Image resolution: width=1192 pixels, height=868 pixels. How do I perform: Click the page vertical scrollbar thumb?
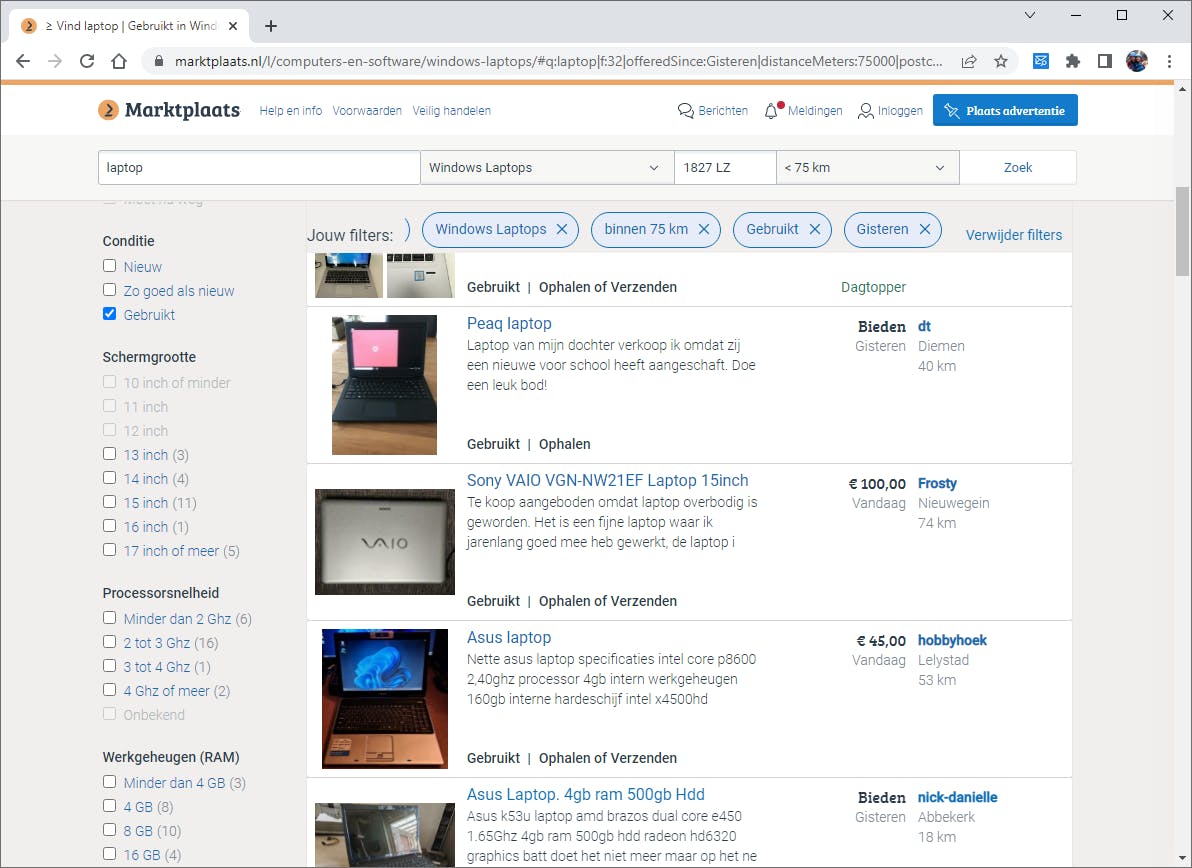tap(1181, 231)
